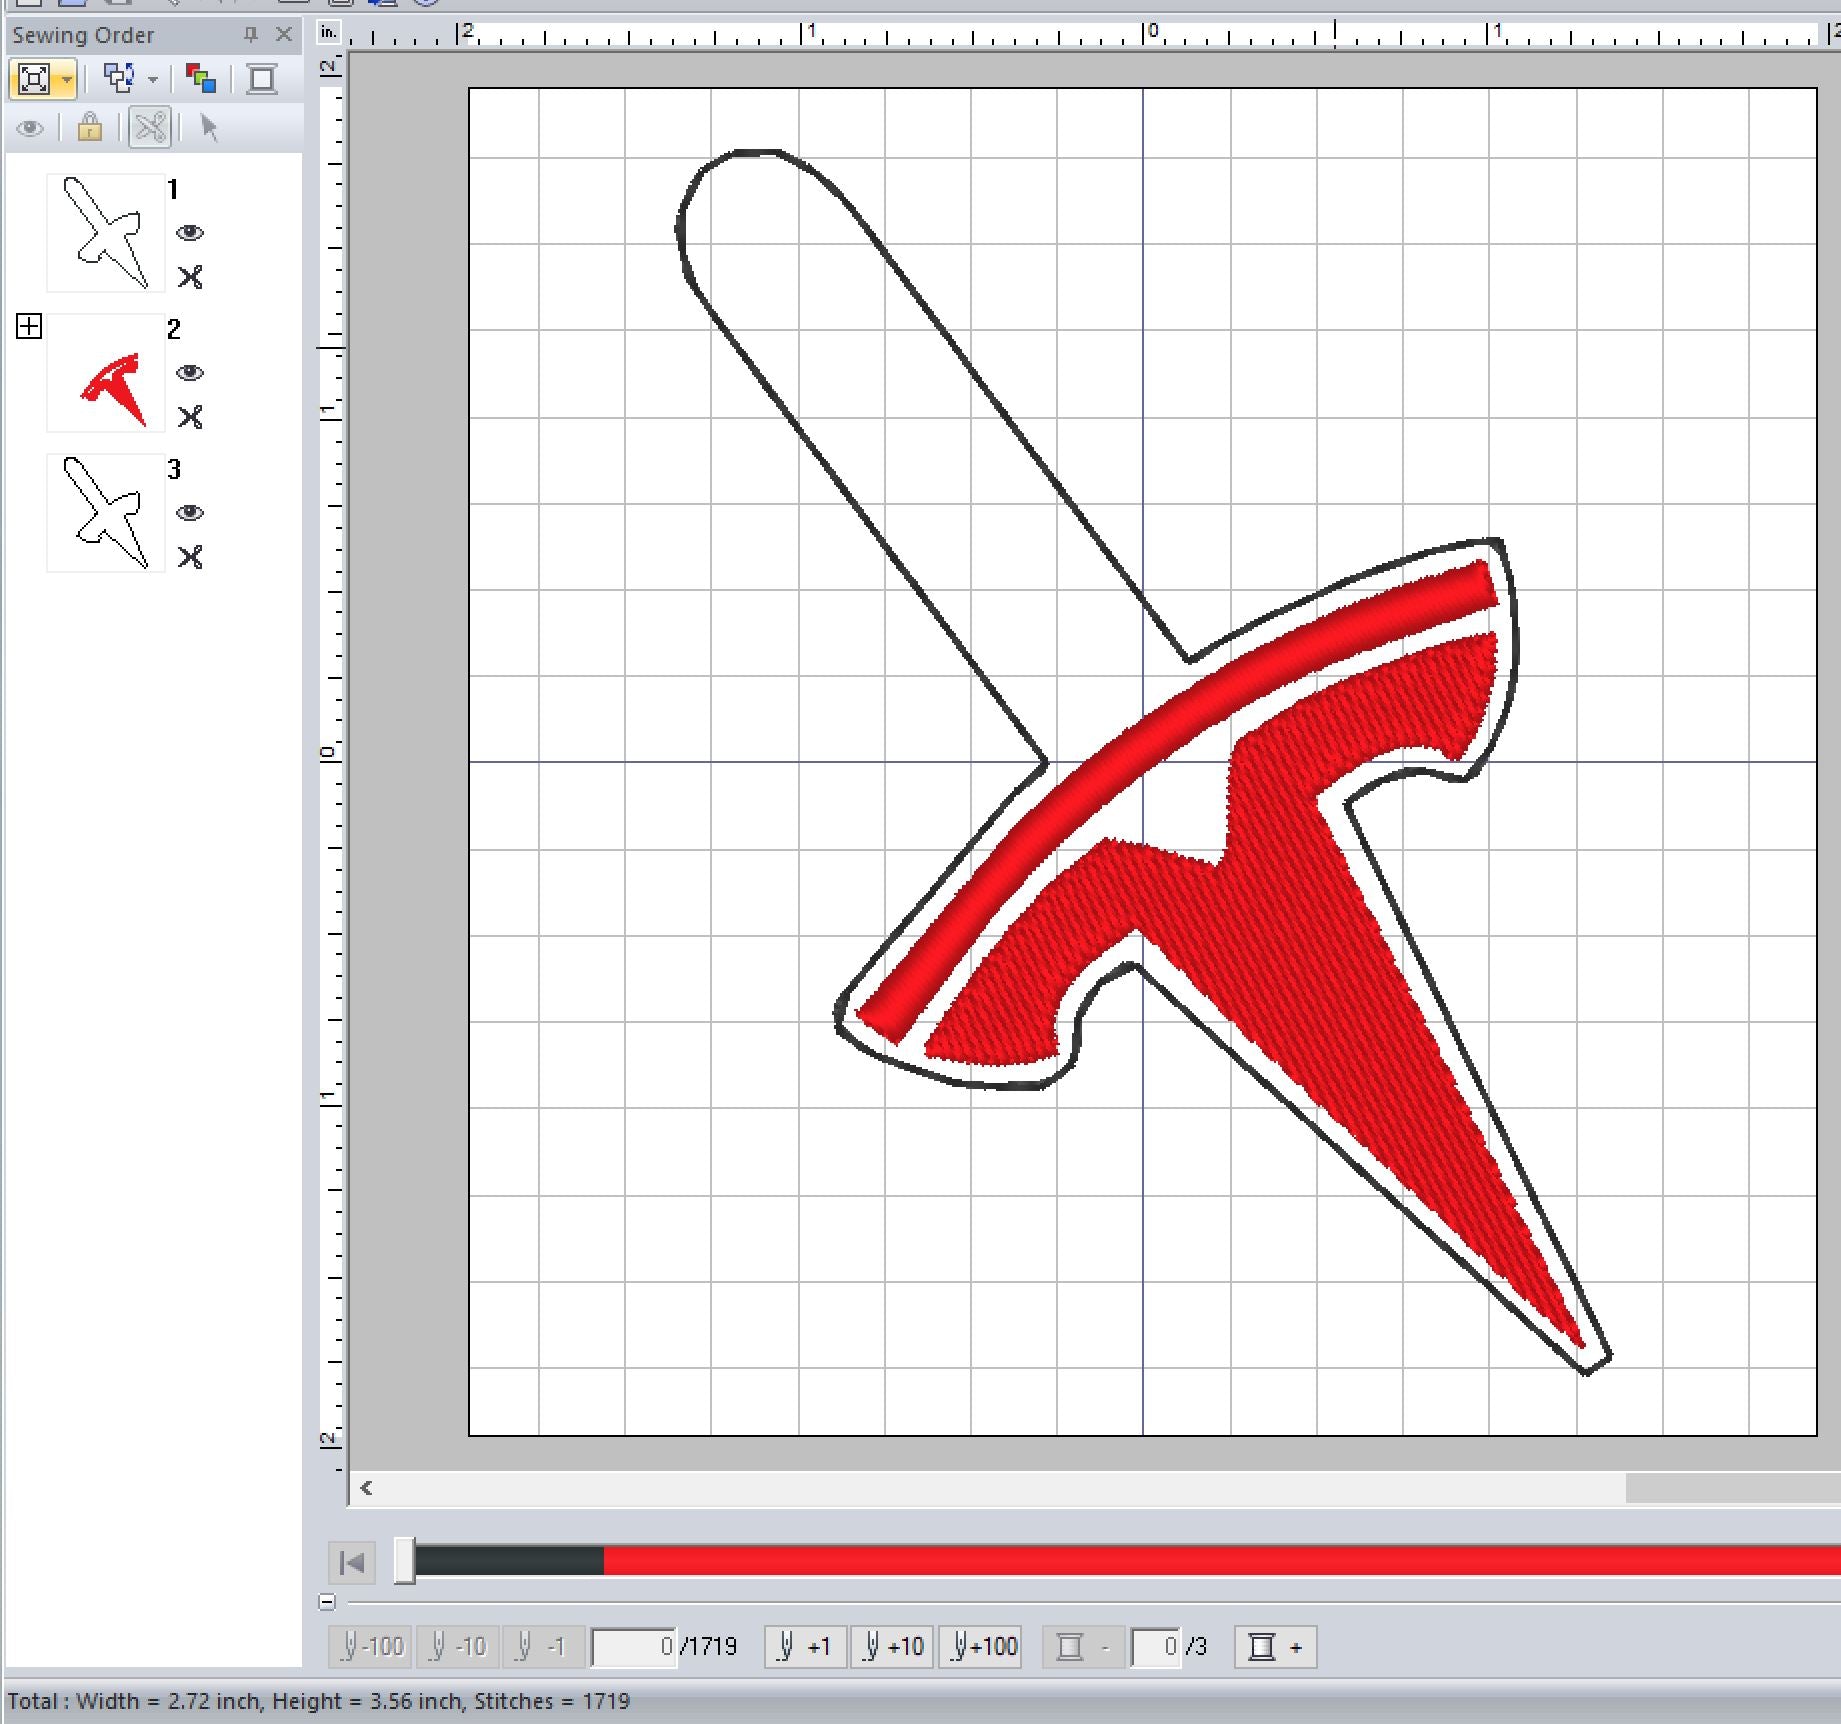
Task: Click the '/3' total colors label
Action: click(1196, 1647)
